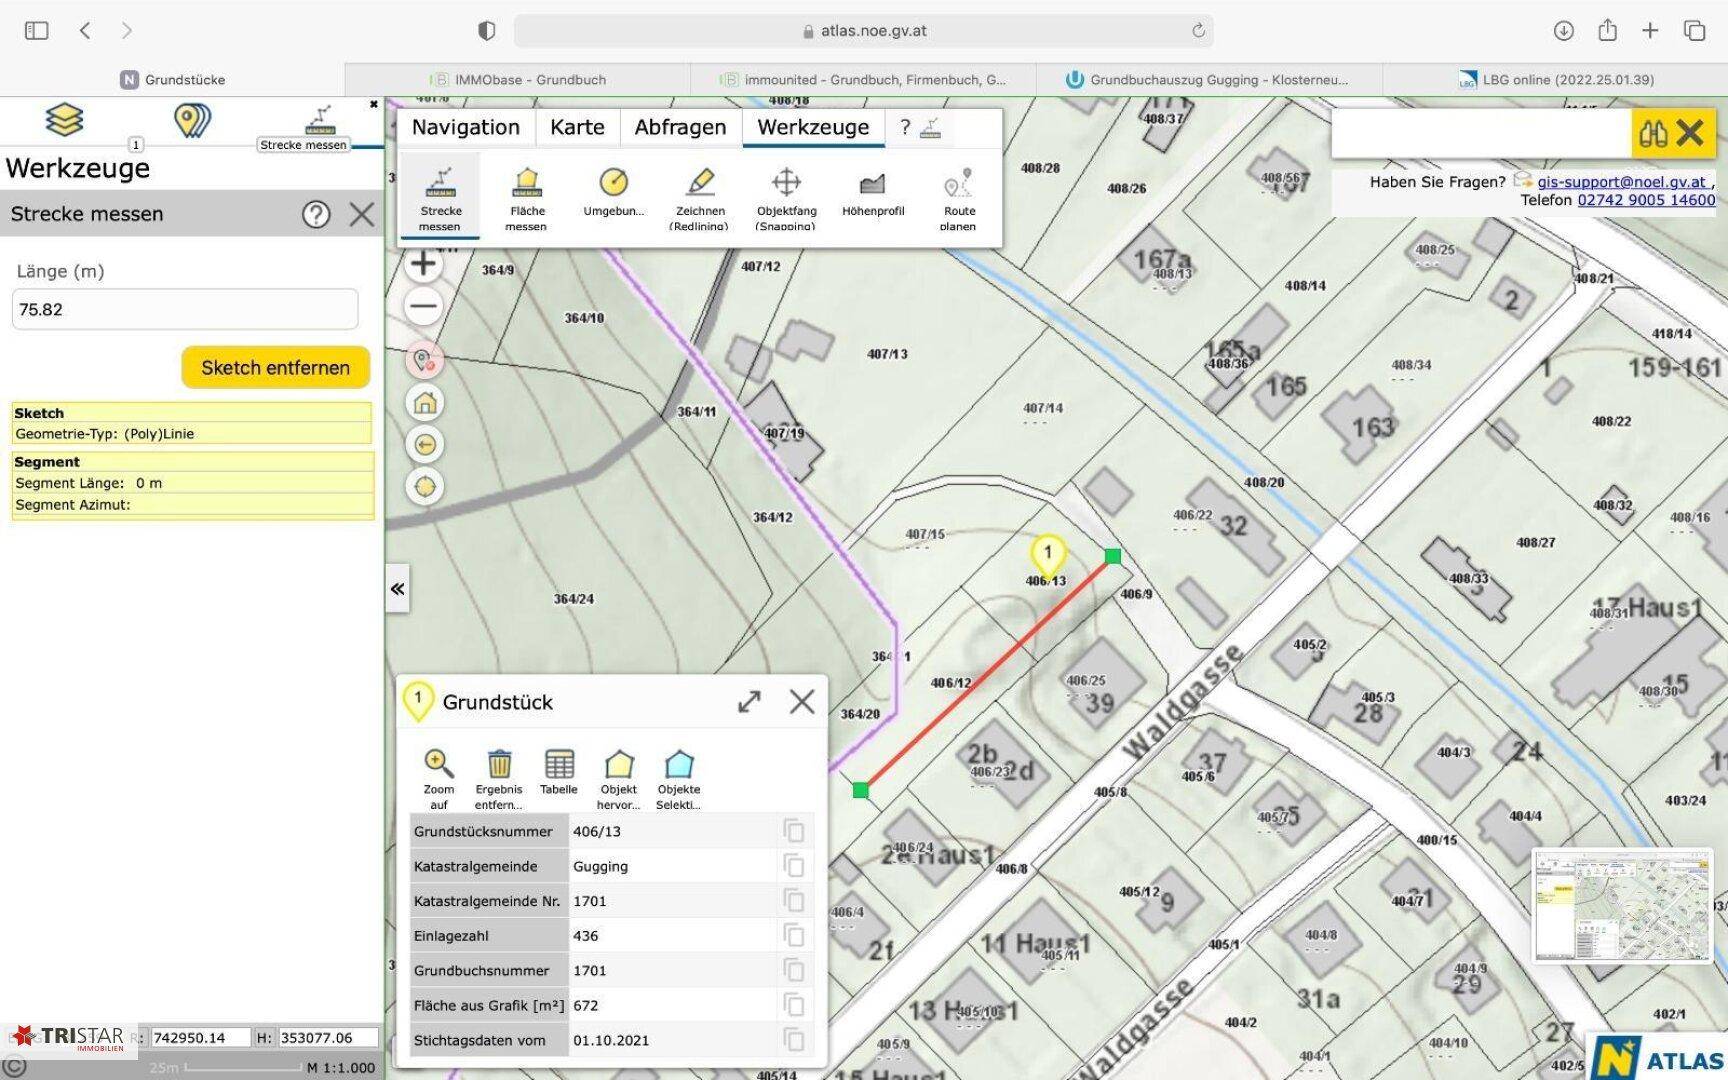Select the Fläche messen tool
Screen dimensions: 1728x1080
527,197
